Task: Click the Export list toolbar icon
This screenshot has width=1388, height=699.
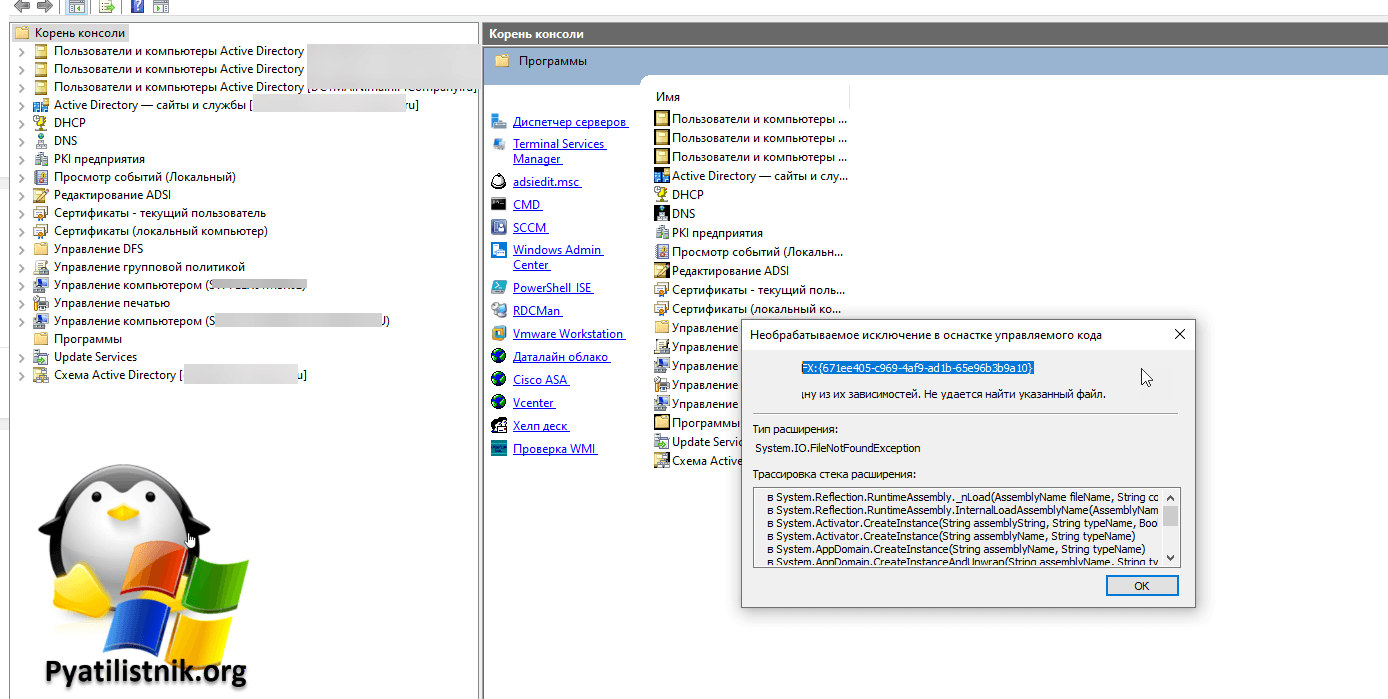Action: (107, 7)
